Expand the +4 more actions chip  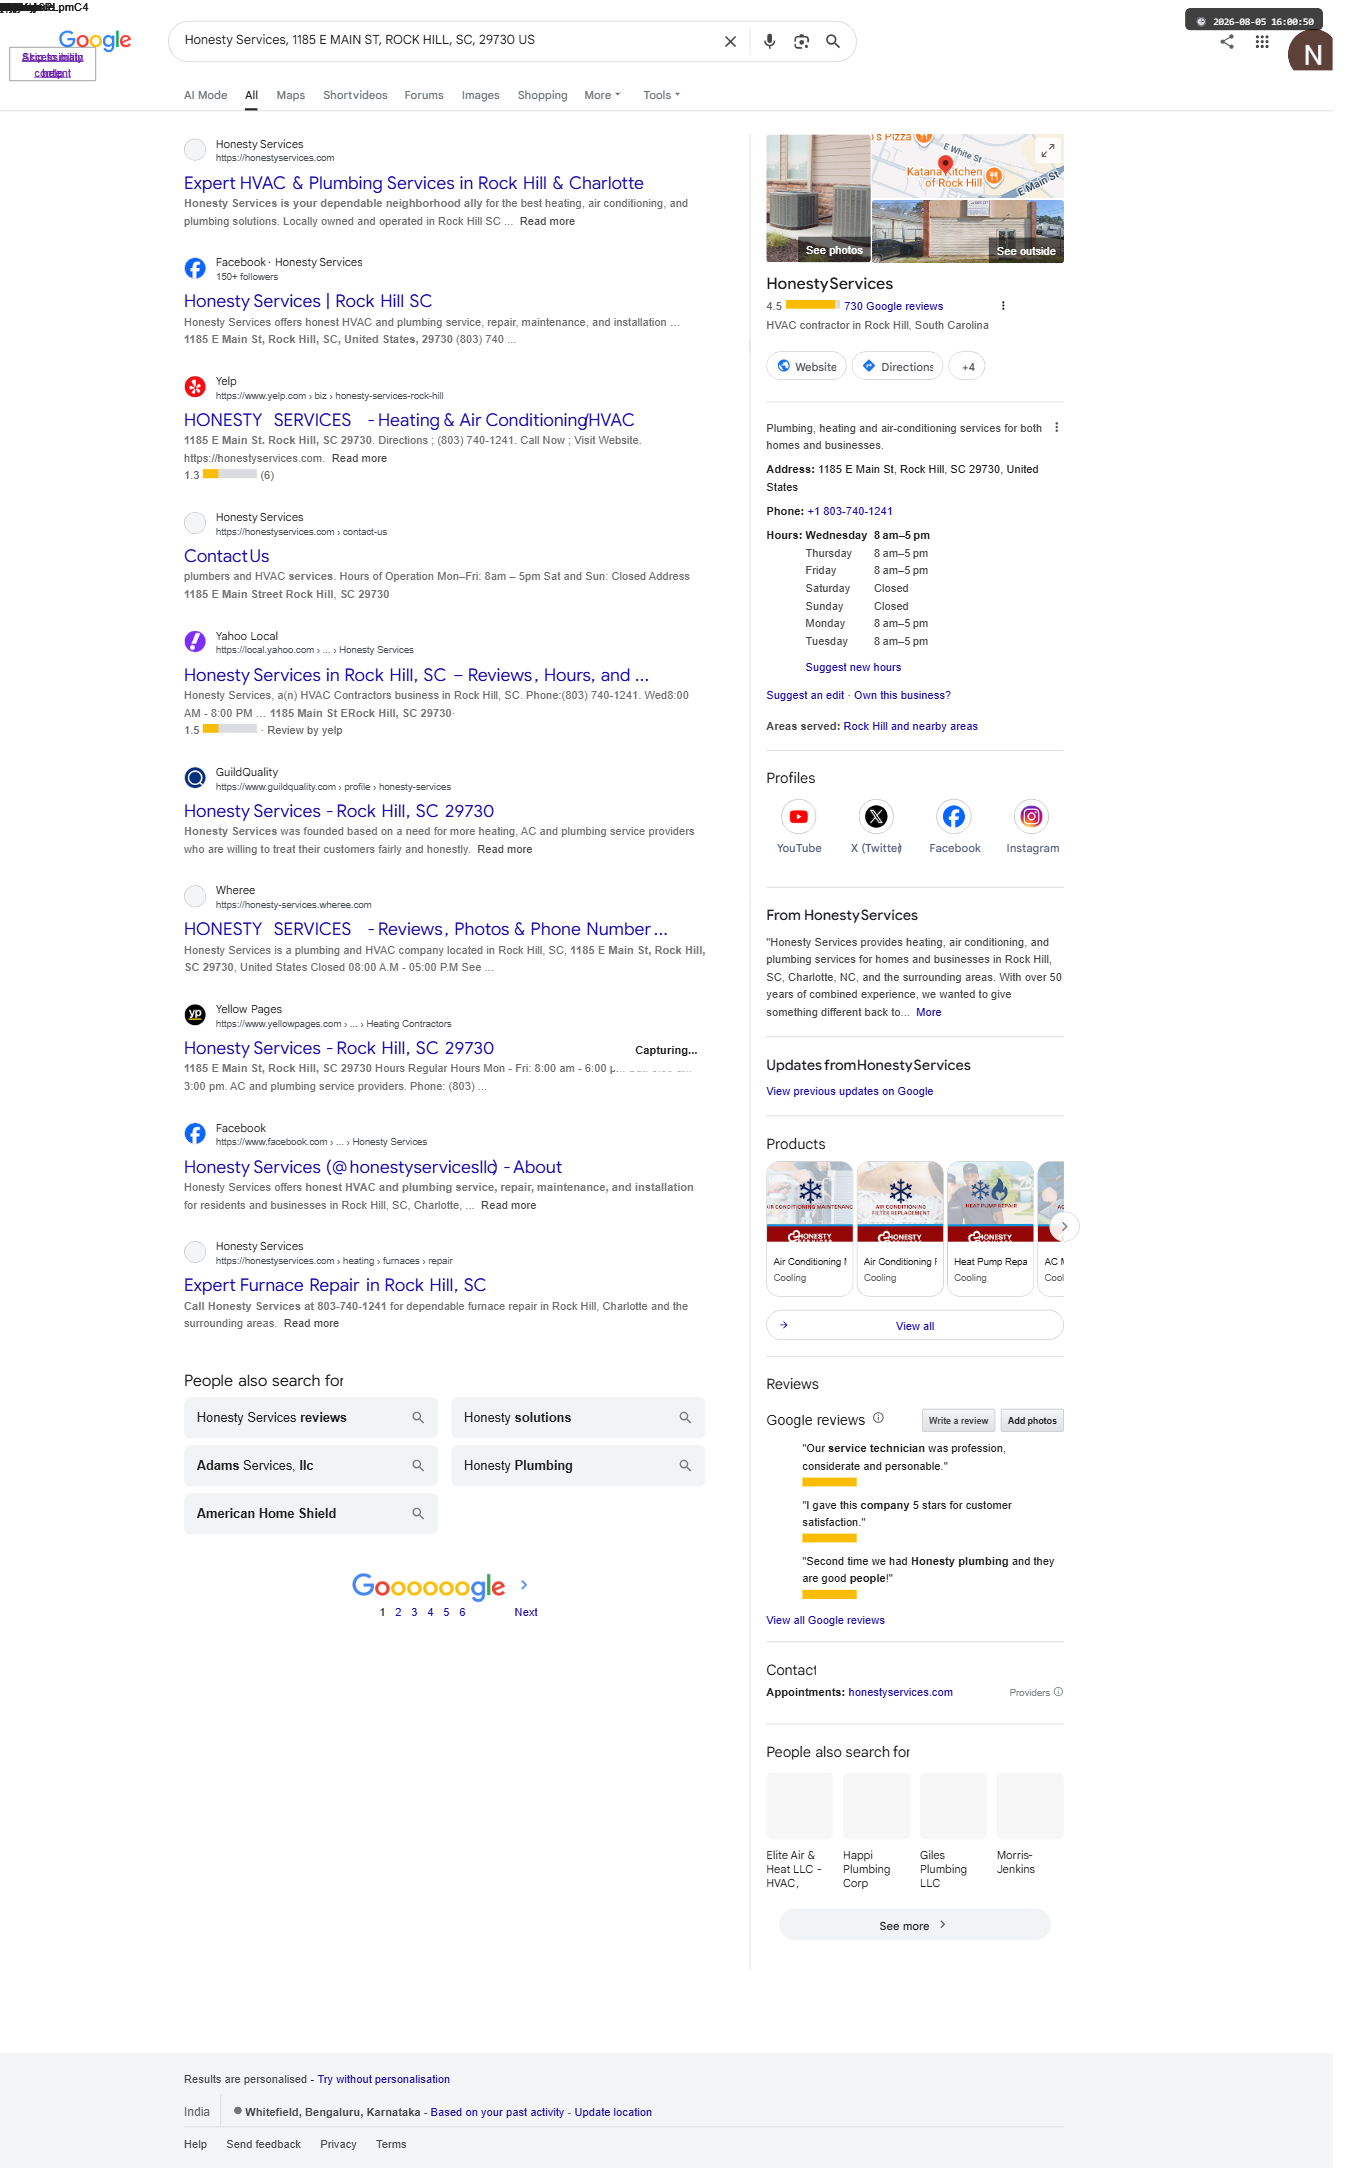tap(967, 367)
